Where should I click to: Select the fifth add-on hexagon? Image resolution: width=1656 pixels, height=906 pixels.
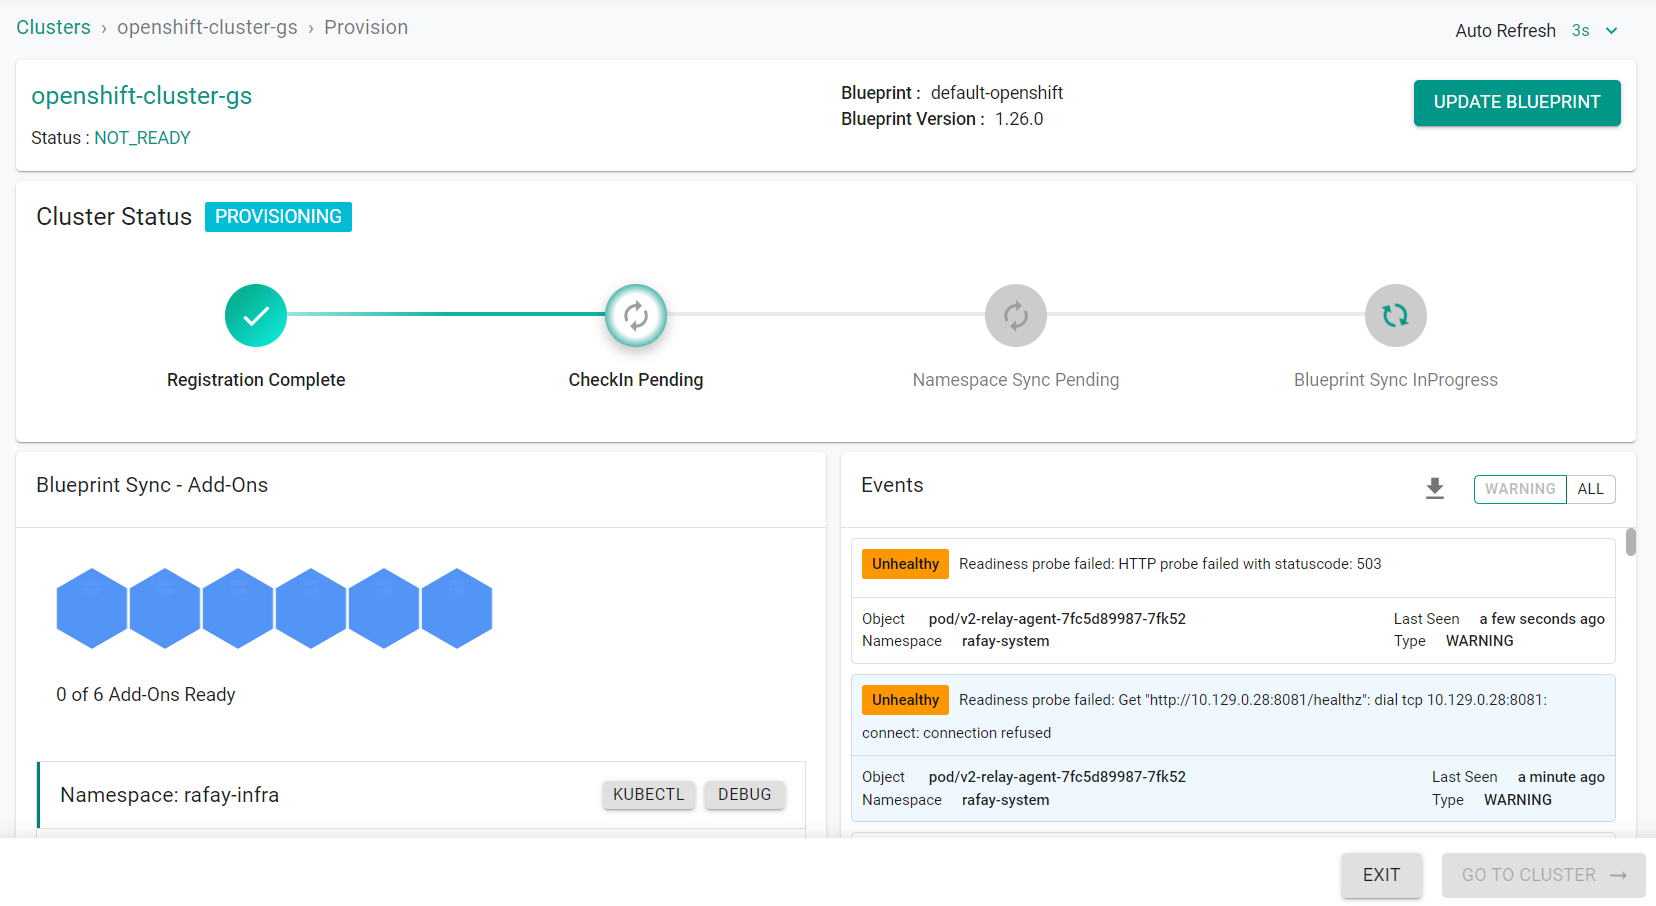pos(384,608)
